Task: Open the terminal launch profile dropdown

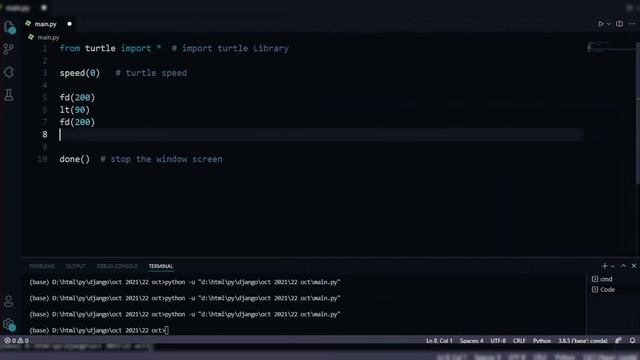Action: [612, 266]
